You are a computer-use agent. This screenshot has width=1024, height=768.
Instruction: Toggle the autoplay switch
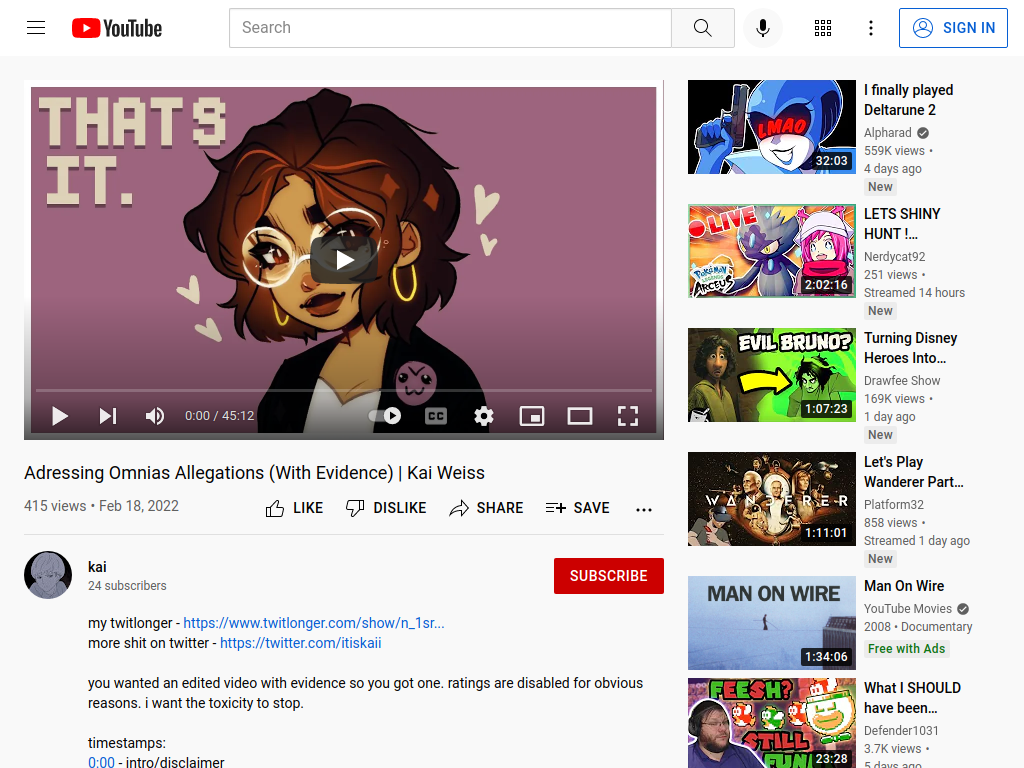[385, 416]
